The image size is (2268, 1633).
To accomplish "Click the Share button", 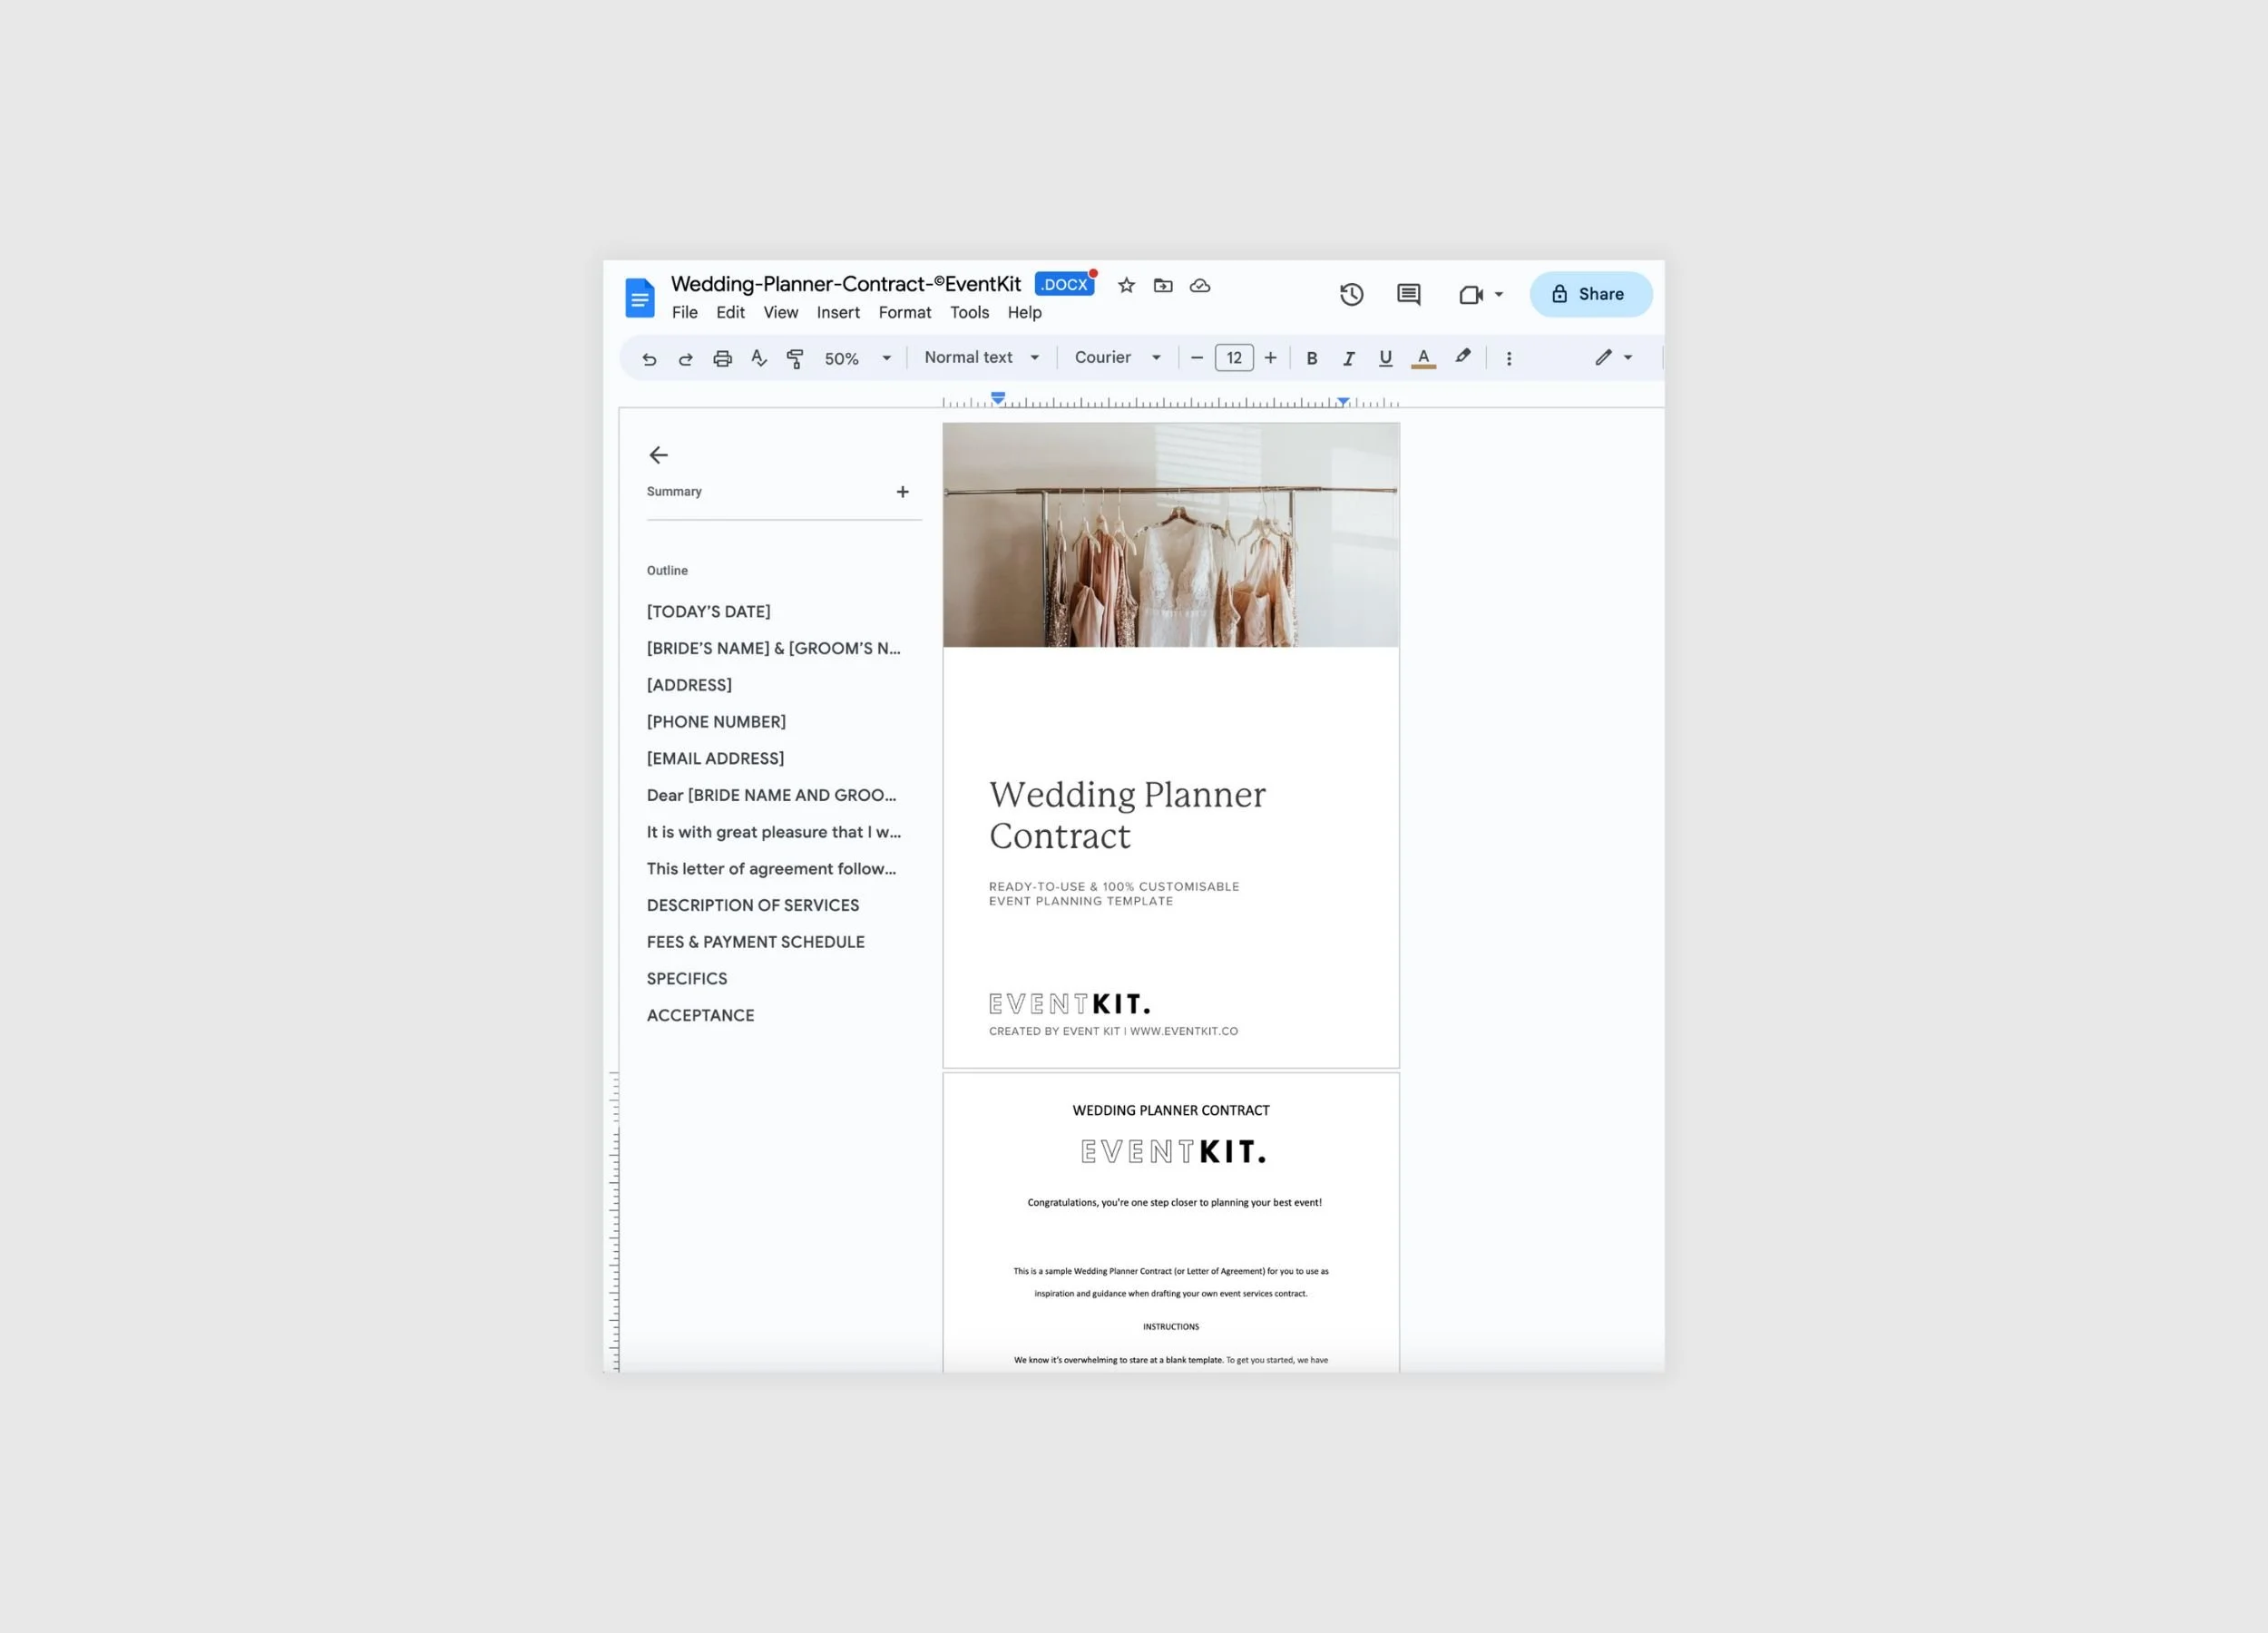I will click(1590, 294).
